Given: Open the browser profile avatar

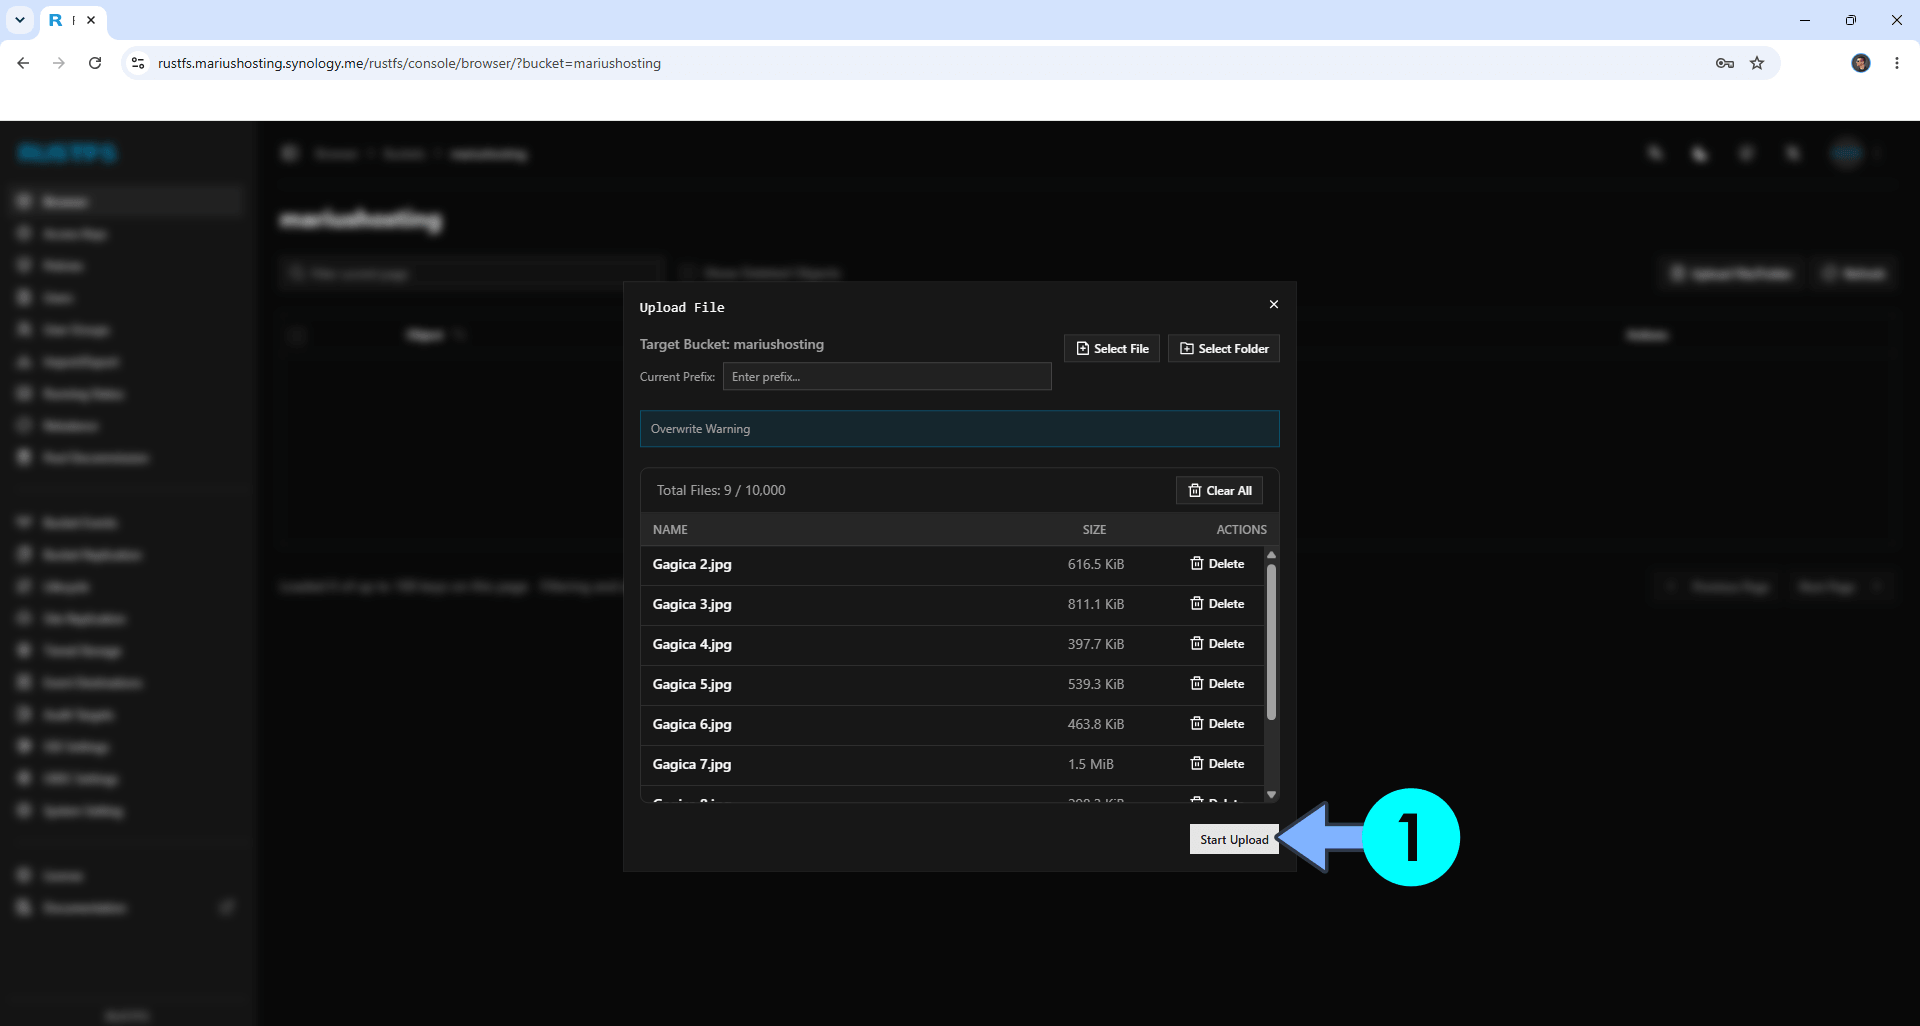Looking at the screenshot, I should point(1860,63).
